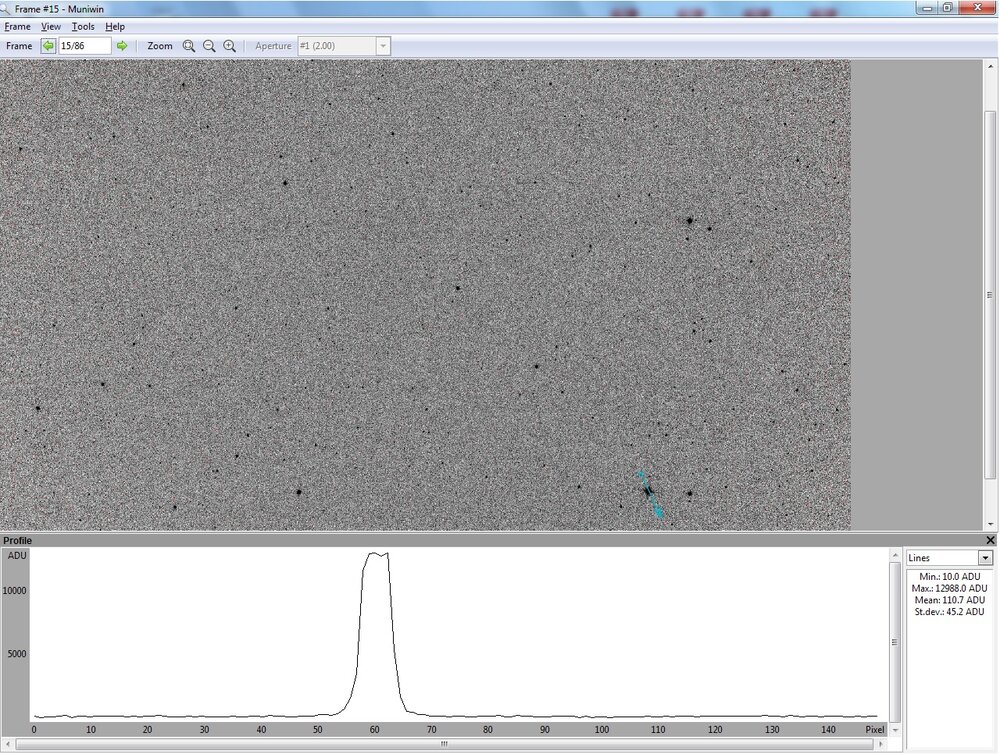Click the profile vertical scrollbar thumb
The width and height of the screenshot is (1000, 754).
coord(895,640)
